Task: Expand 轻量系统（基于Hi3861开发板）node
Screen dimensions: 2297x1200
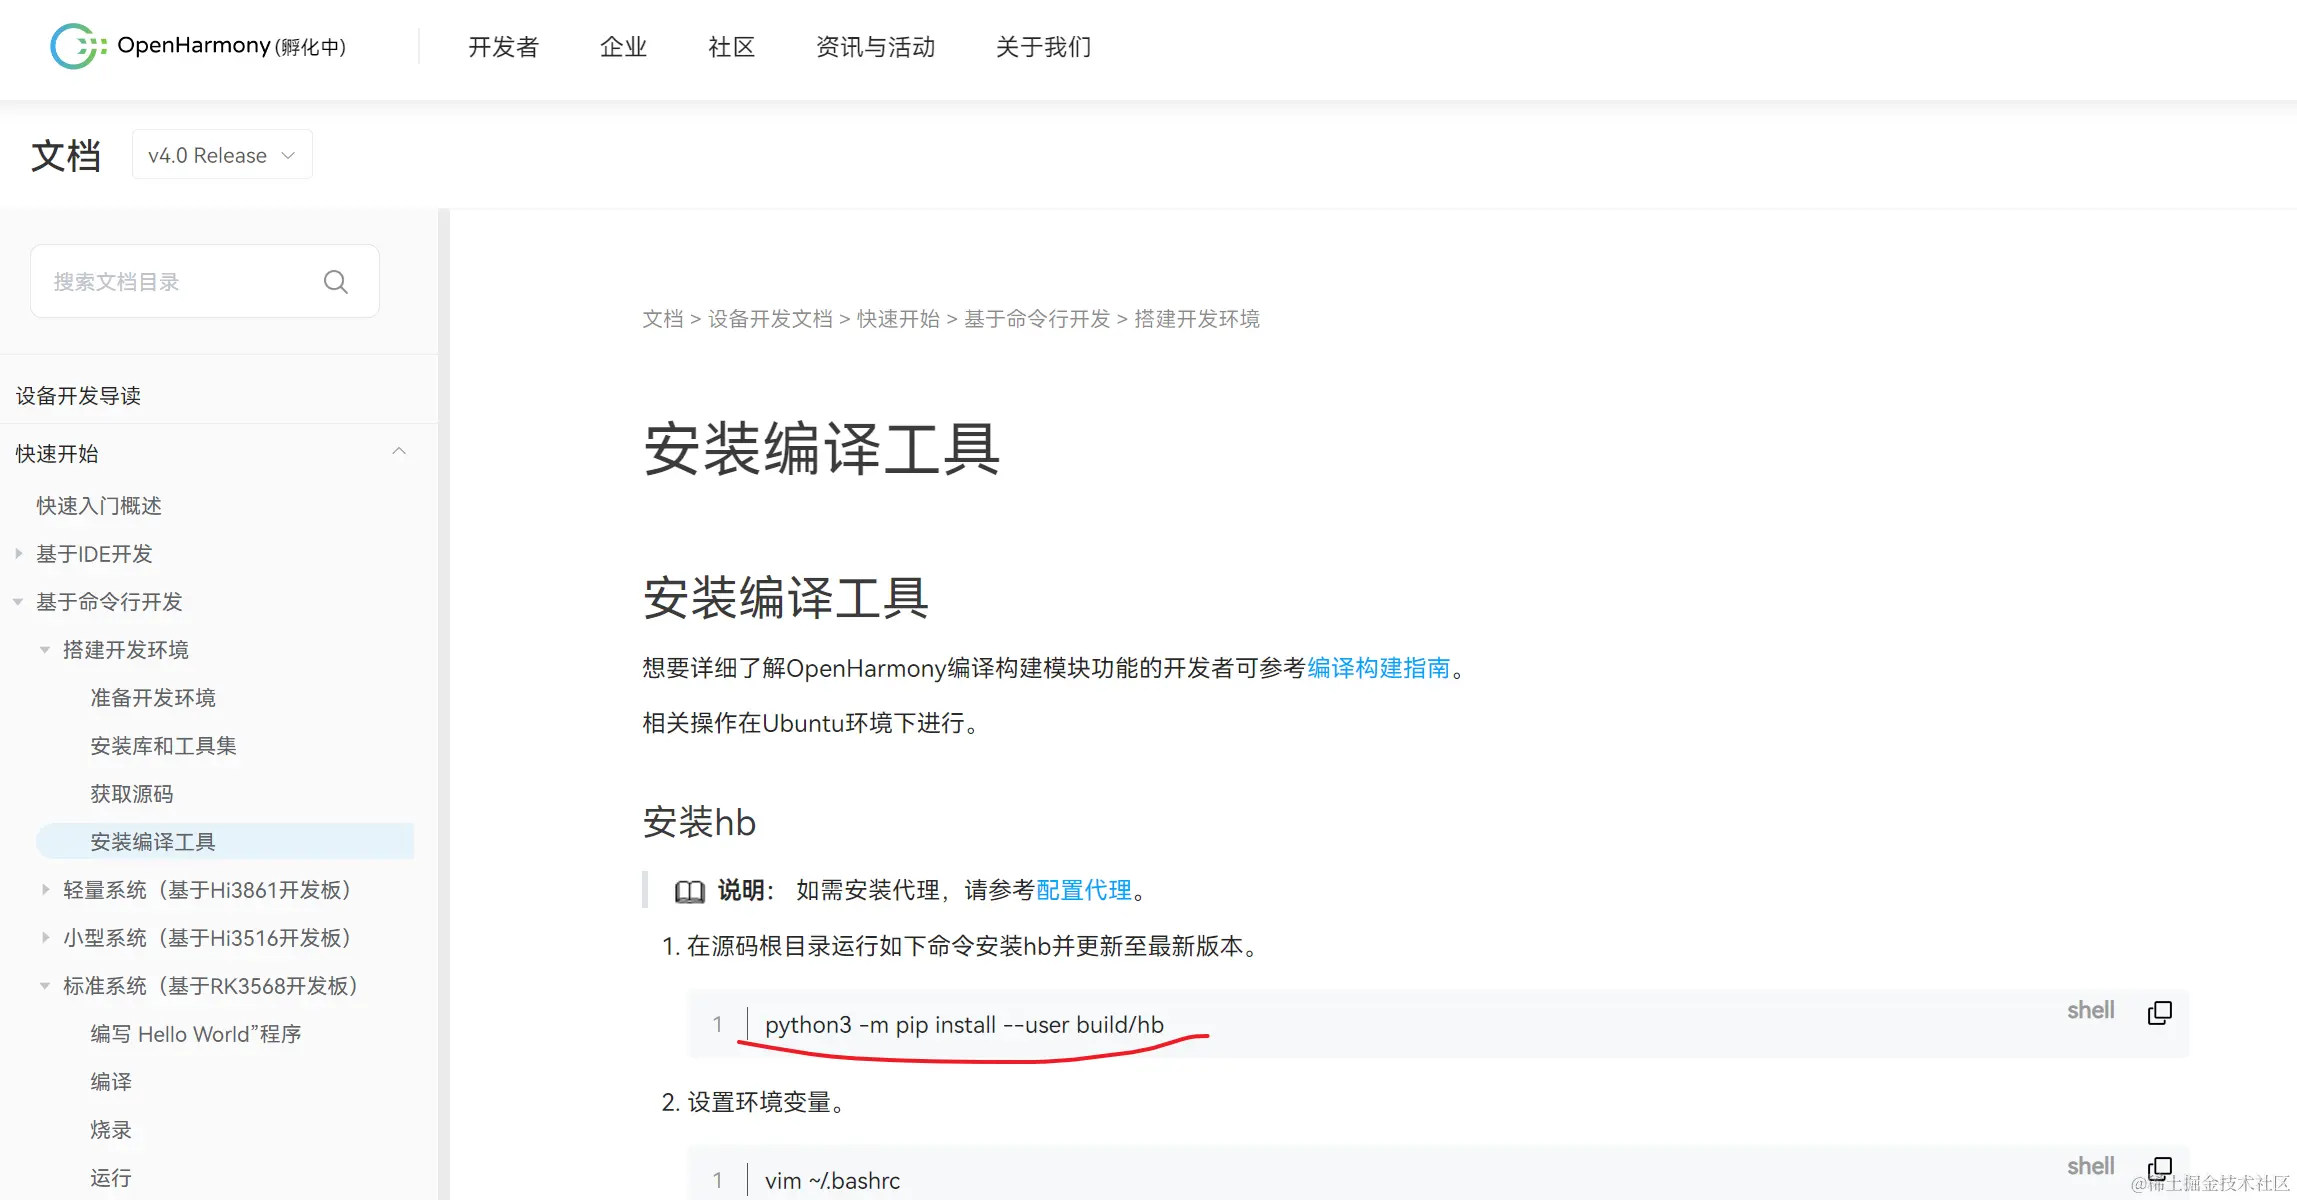Action: click(45, 889)
